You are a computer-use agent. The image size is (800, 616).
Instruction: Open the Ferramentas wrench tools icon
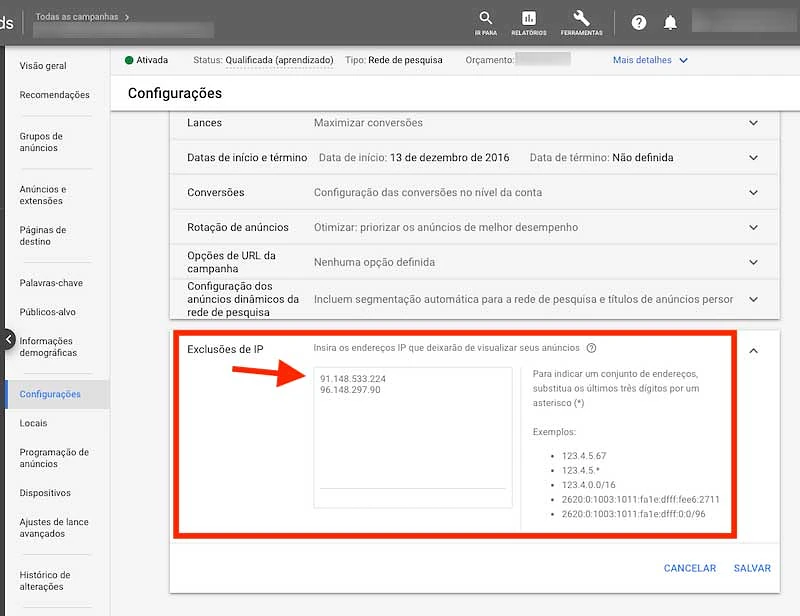(x=582, y=22)
